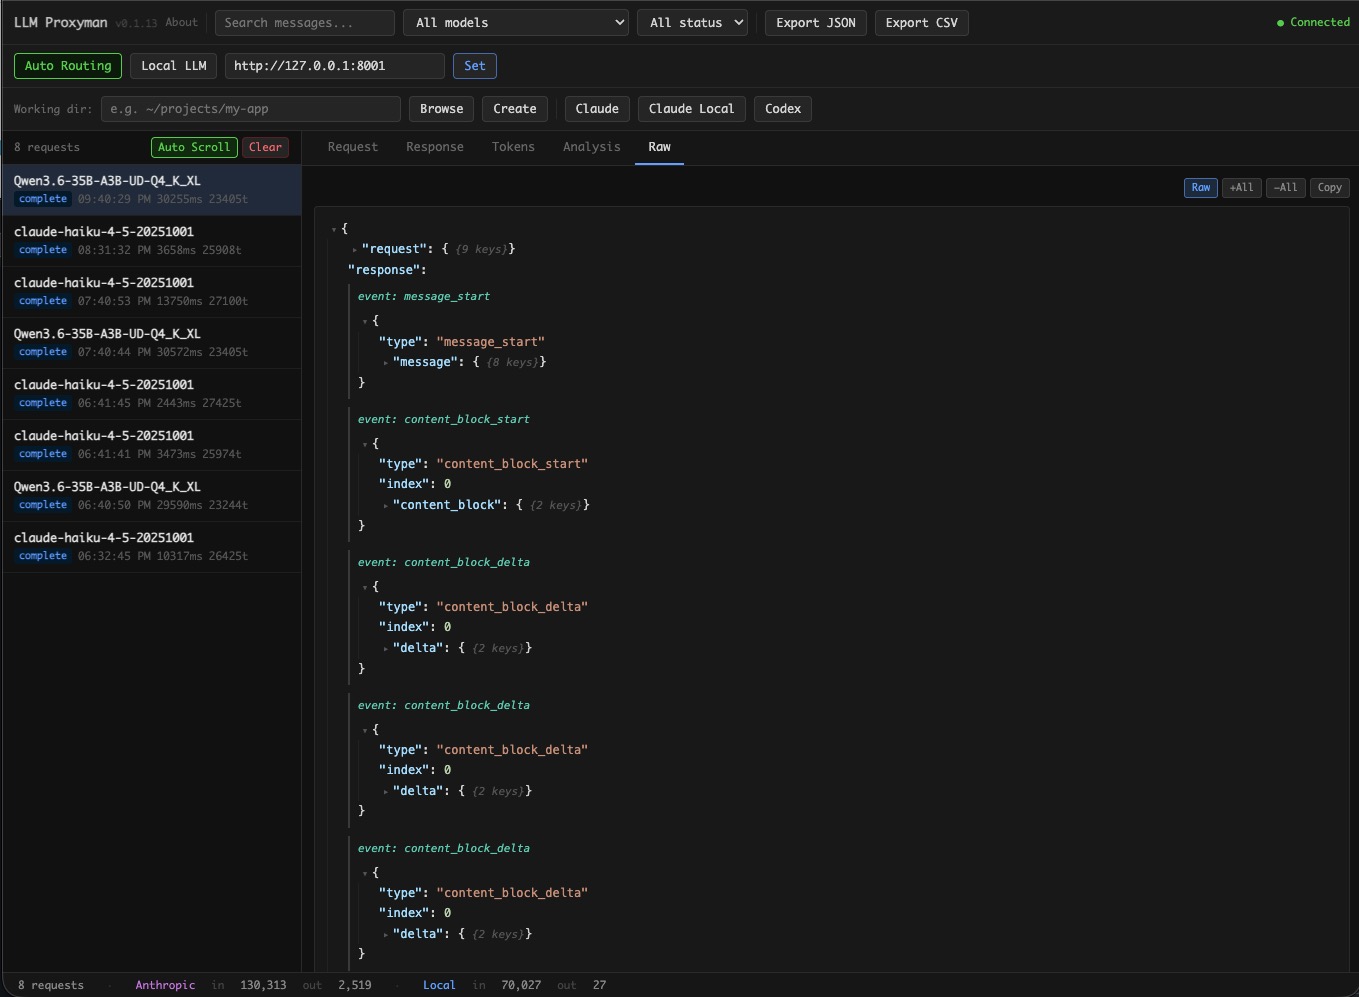Select the claude-haiku request from 06:41:41 PM
1359x997 pixels.
151,445
